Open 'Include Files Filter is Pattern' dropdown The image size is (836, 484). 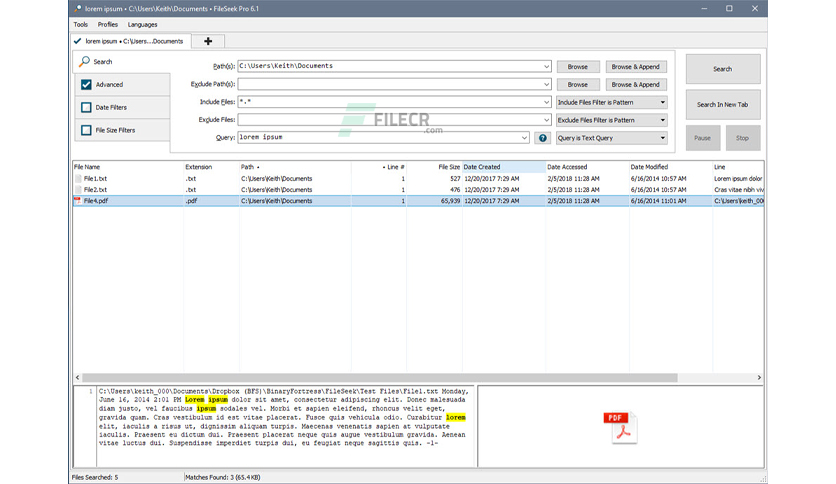tap(611, 102)
